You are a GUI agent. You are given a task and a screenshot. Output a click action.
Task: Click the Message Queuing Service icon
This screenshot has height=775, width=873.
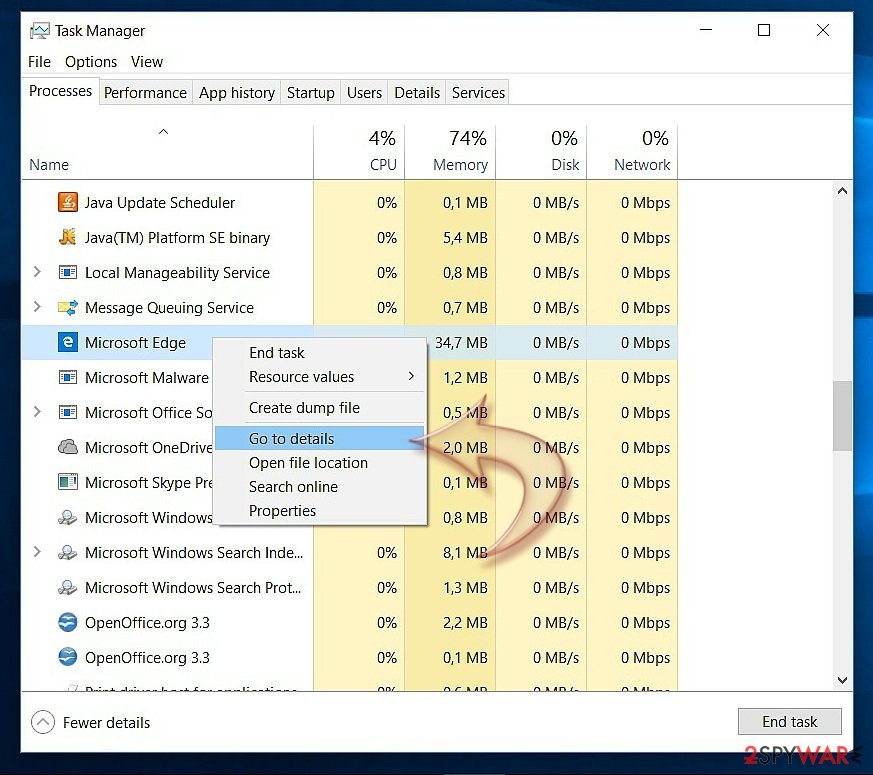click(x=67, y=308)
